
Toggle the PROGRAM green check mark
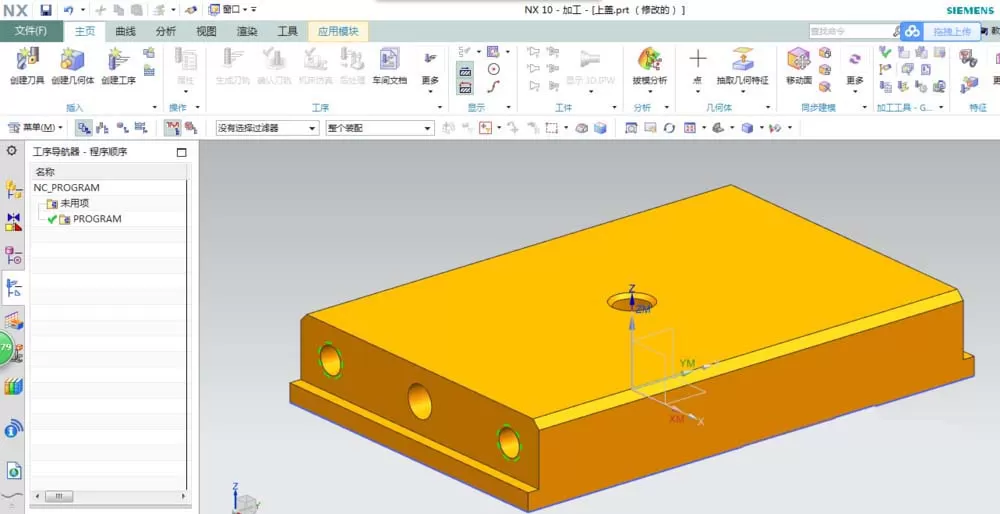click(x=52, y=219)
